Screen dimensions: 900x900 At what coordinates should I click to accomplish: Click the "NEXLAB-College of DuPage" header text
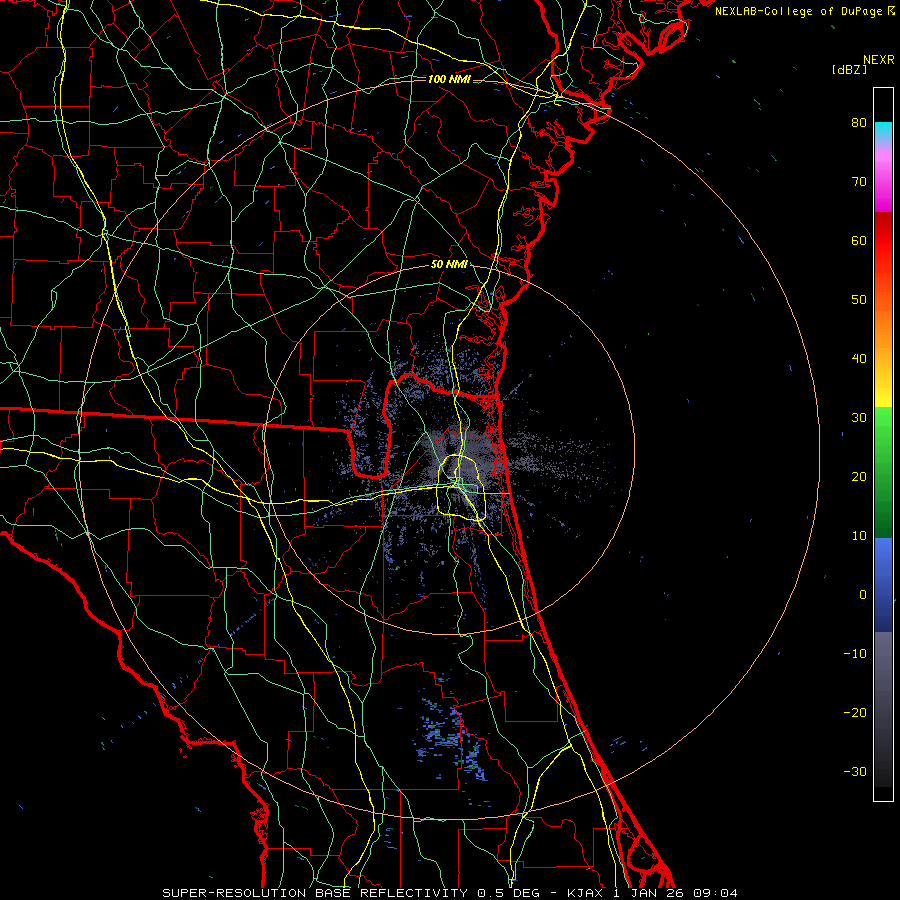coord(798,11)
